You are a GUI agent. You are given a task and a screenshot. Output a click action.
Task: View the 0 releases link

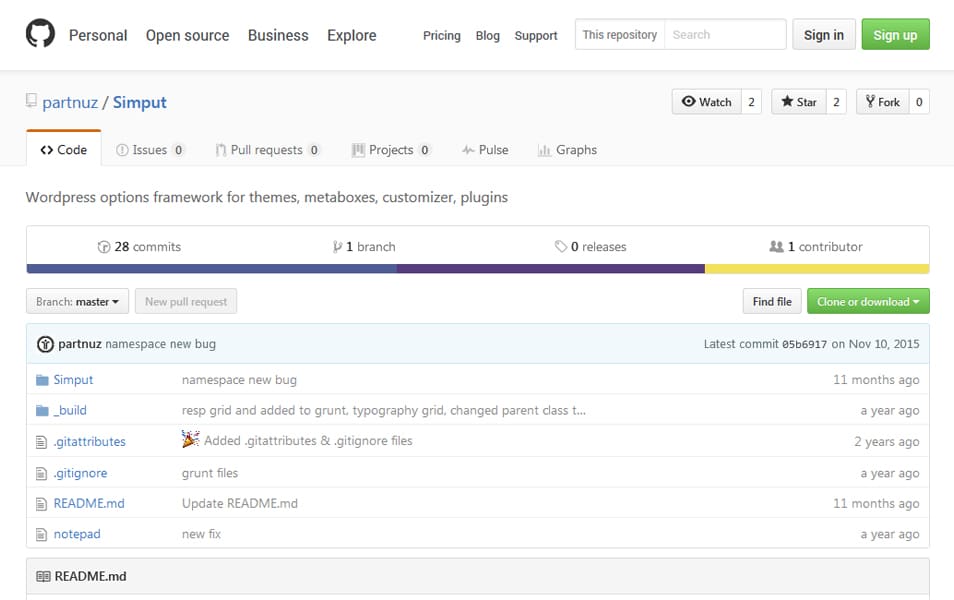(x=591, y=246)
